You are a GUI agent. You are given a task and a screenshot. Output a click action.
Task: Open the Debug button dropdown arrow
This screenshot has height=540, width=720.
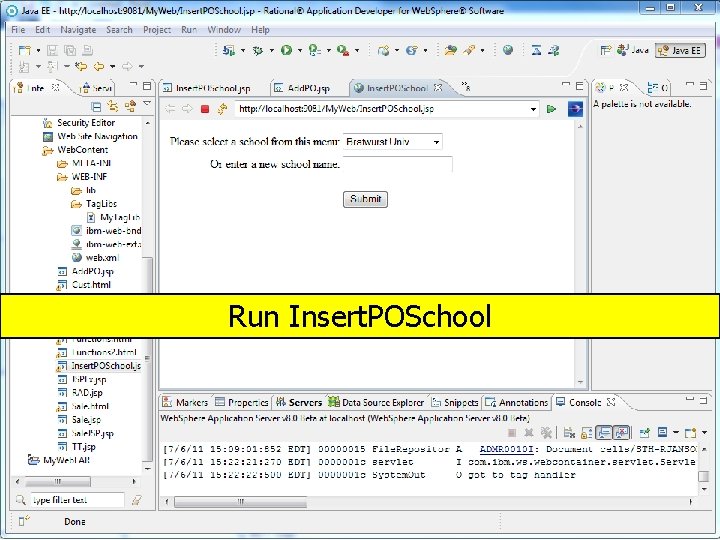pyautogui.click(x=271, y=51)
